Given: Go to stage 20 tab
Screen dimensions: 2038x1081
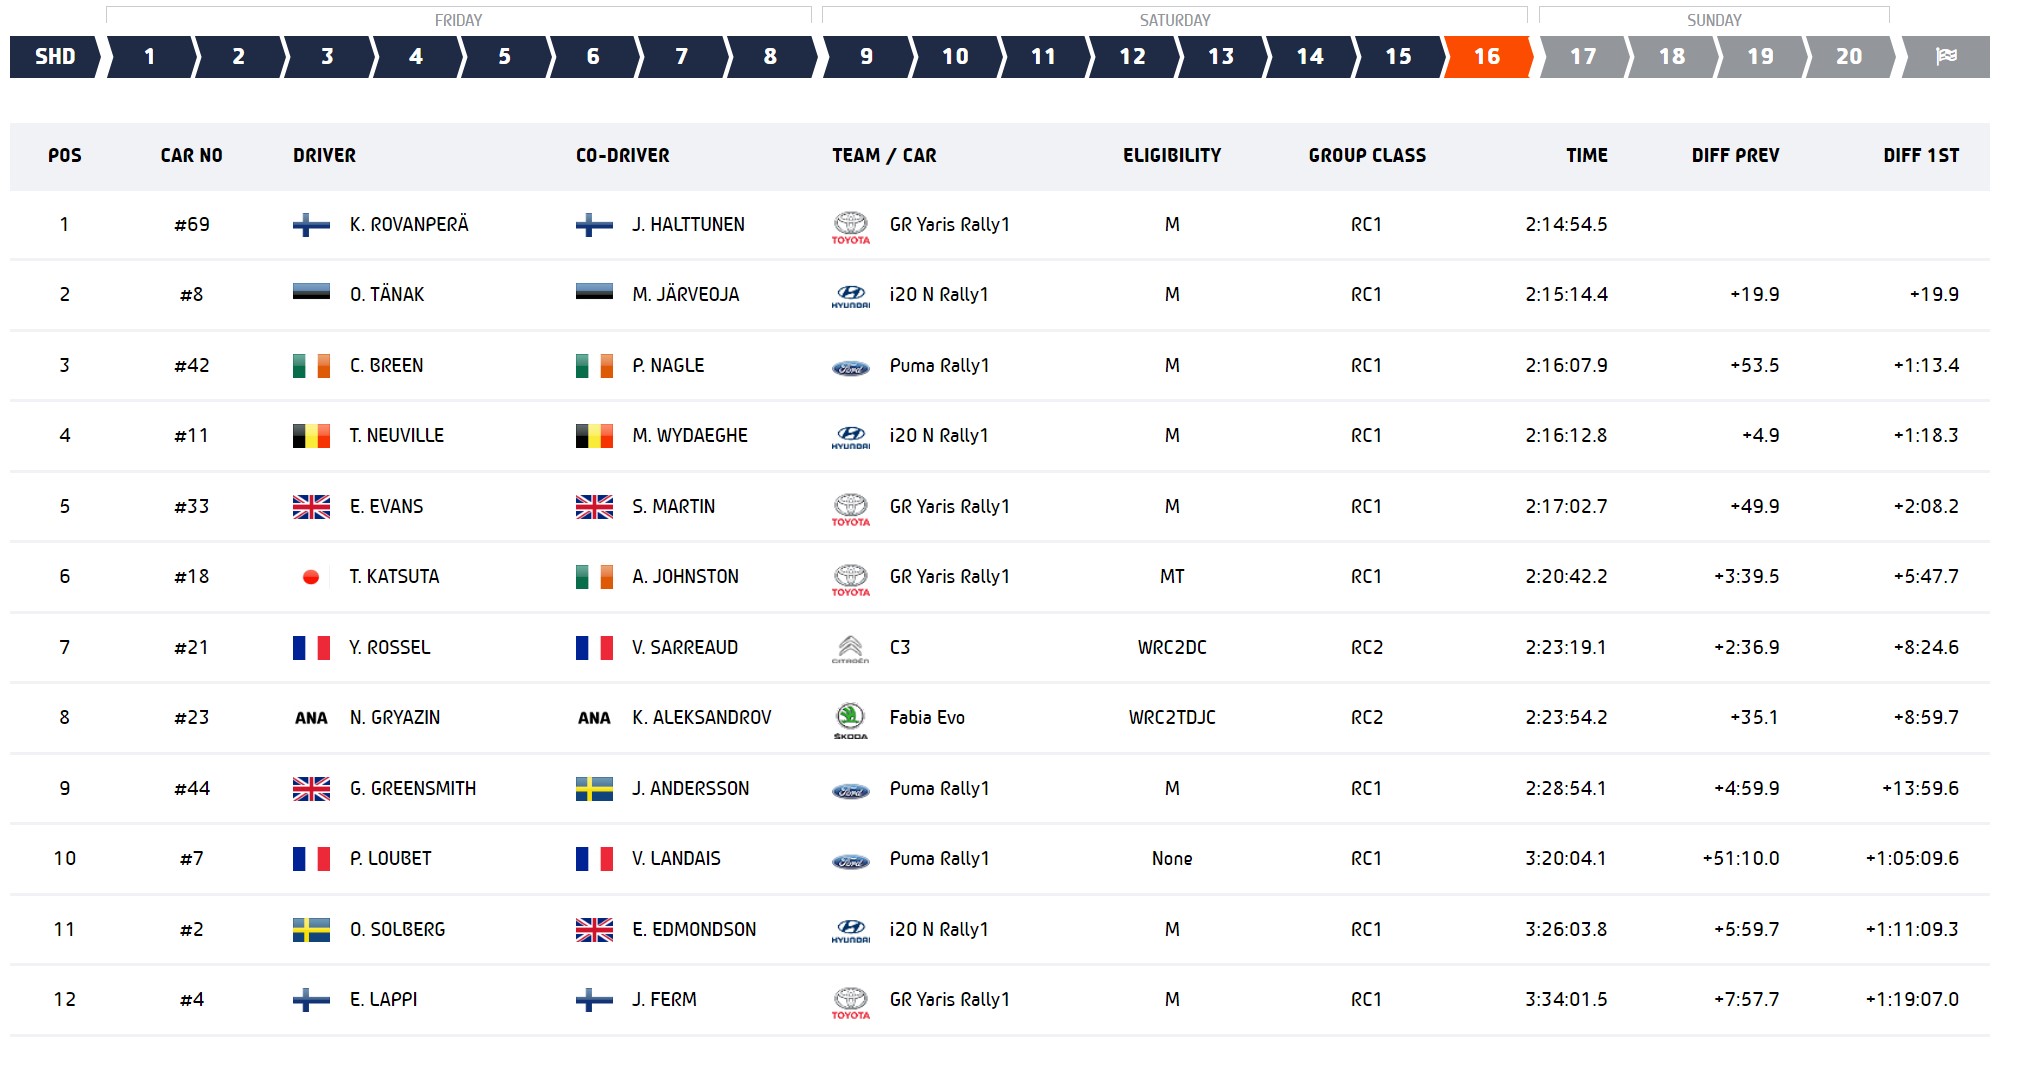Looking at the screenshot, I should click(x=1848, y=57).
